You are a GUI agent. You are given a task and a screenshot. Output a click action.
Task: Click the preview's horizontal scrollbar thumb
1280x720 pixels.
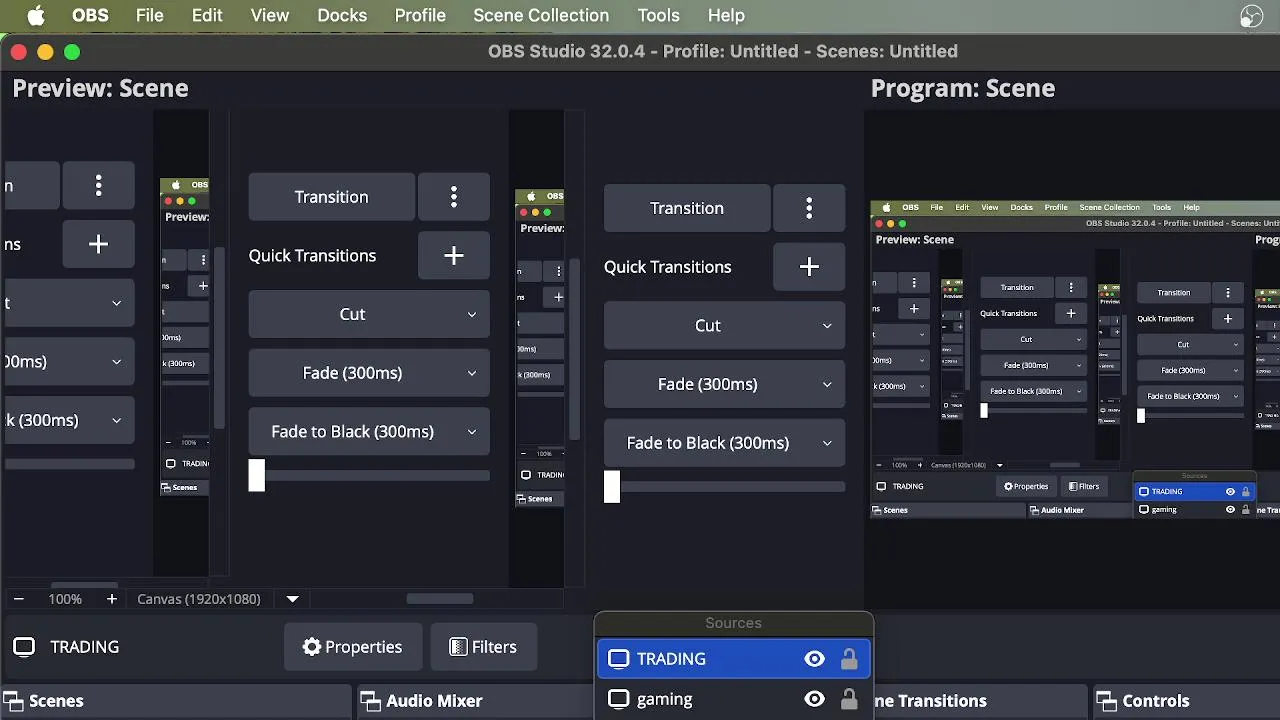pos(440,599)
